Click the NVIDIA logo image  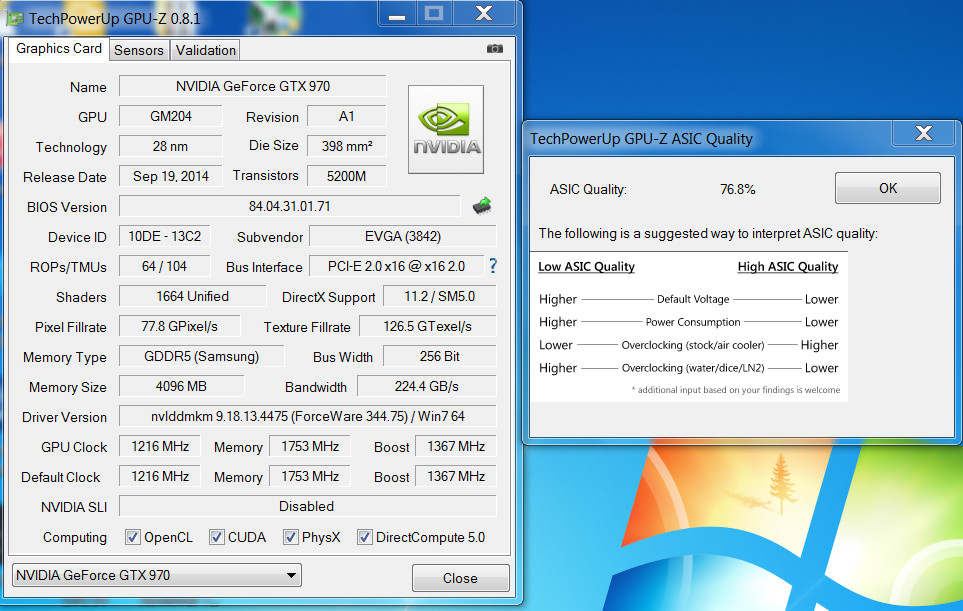coord(446,130)
